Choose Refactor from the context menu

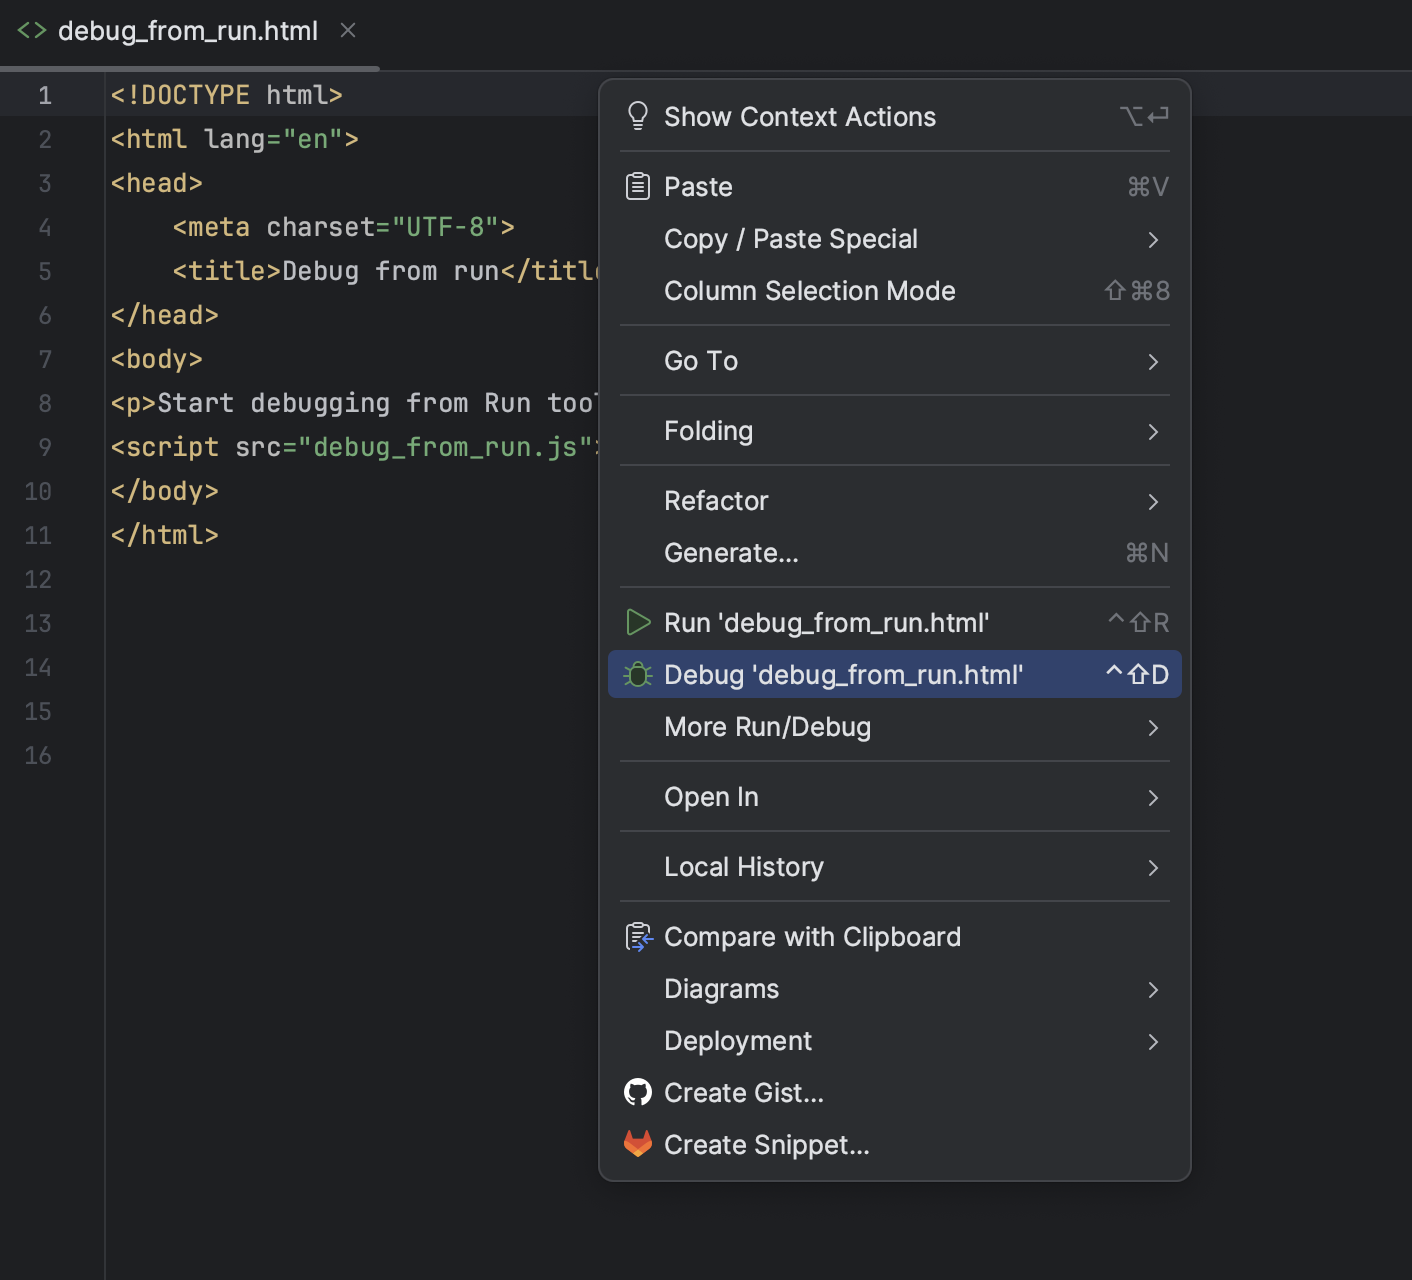pyautogui.click(x=716, y=500)
